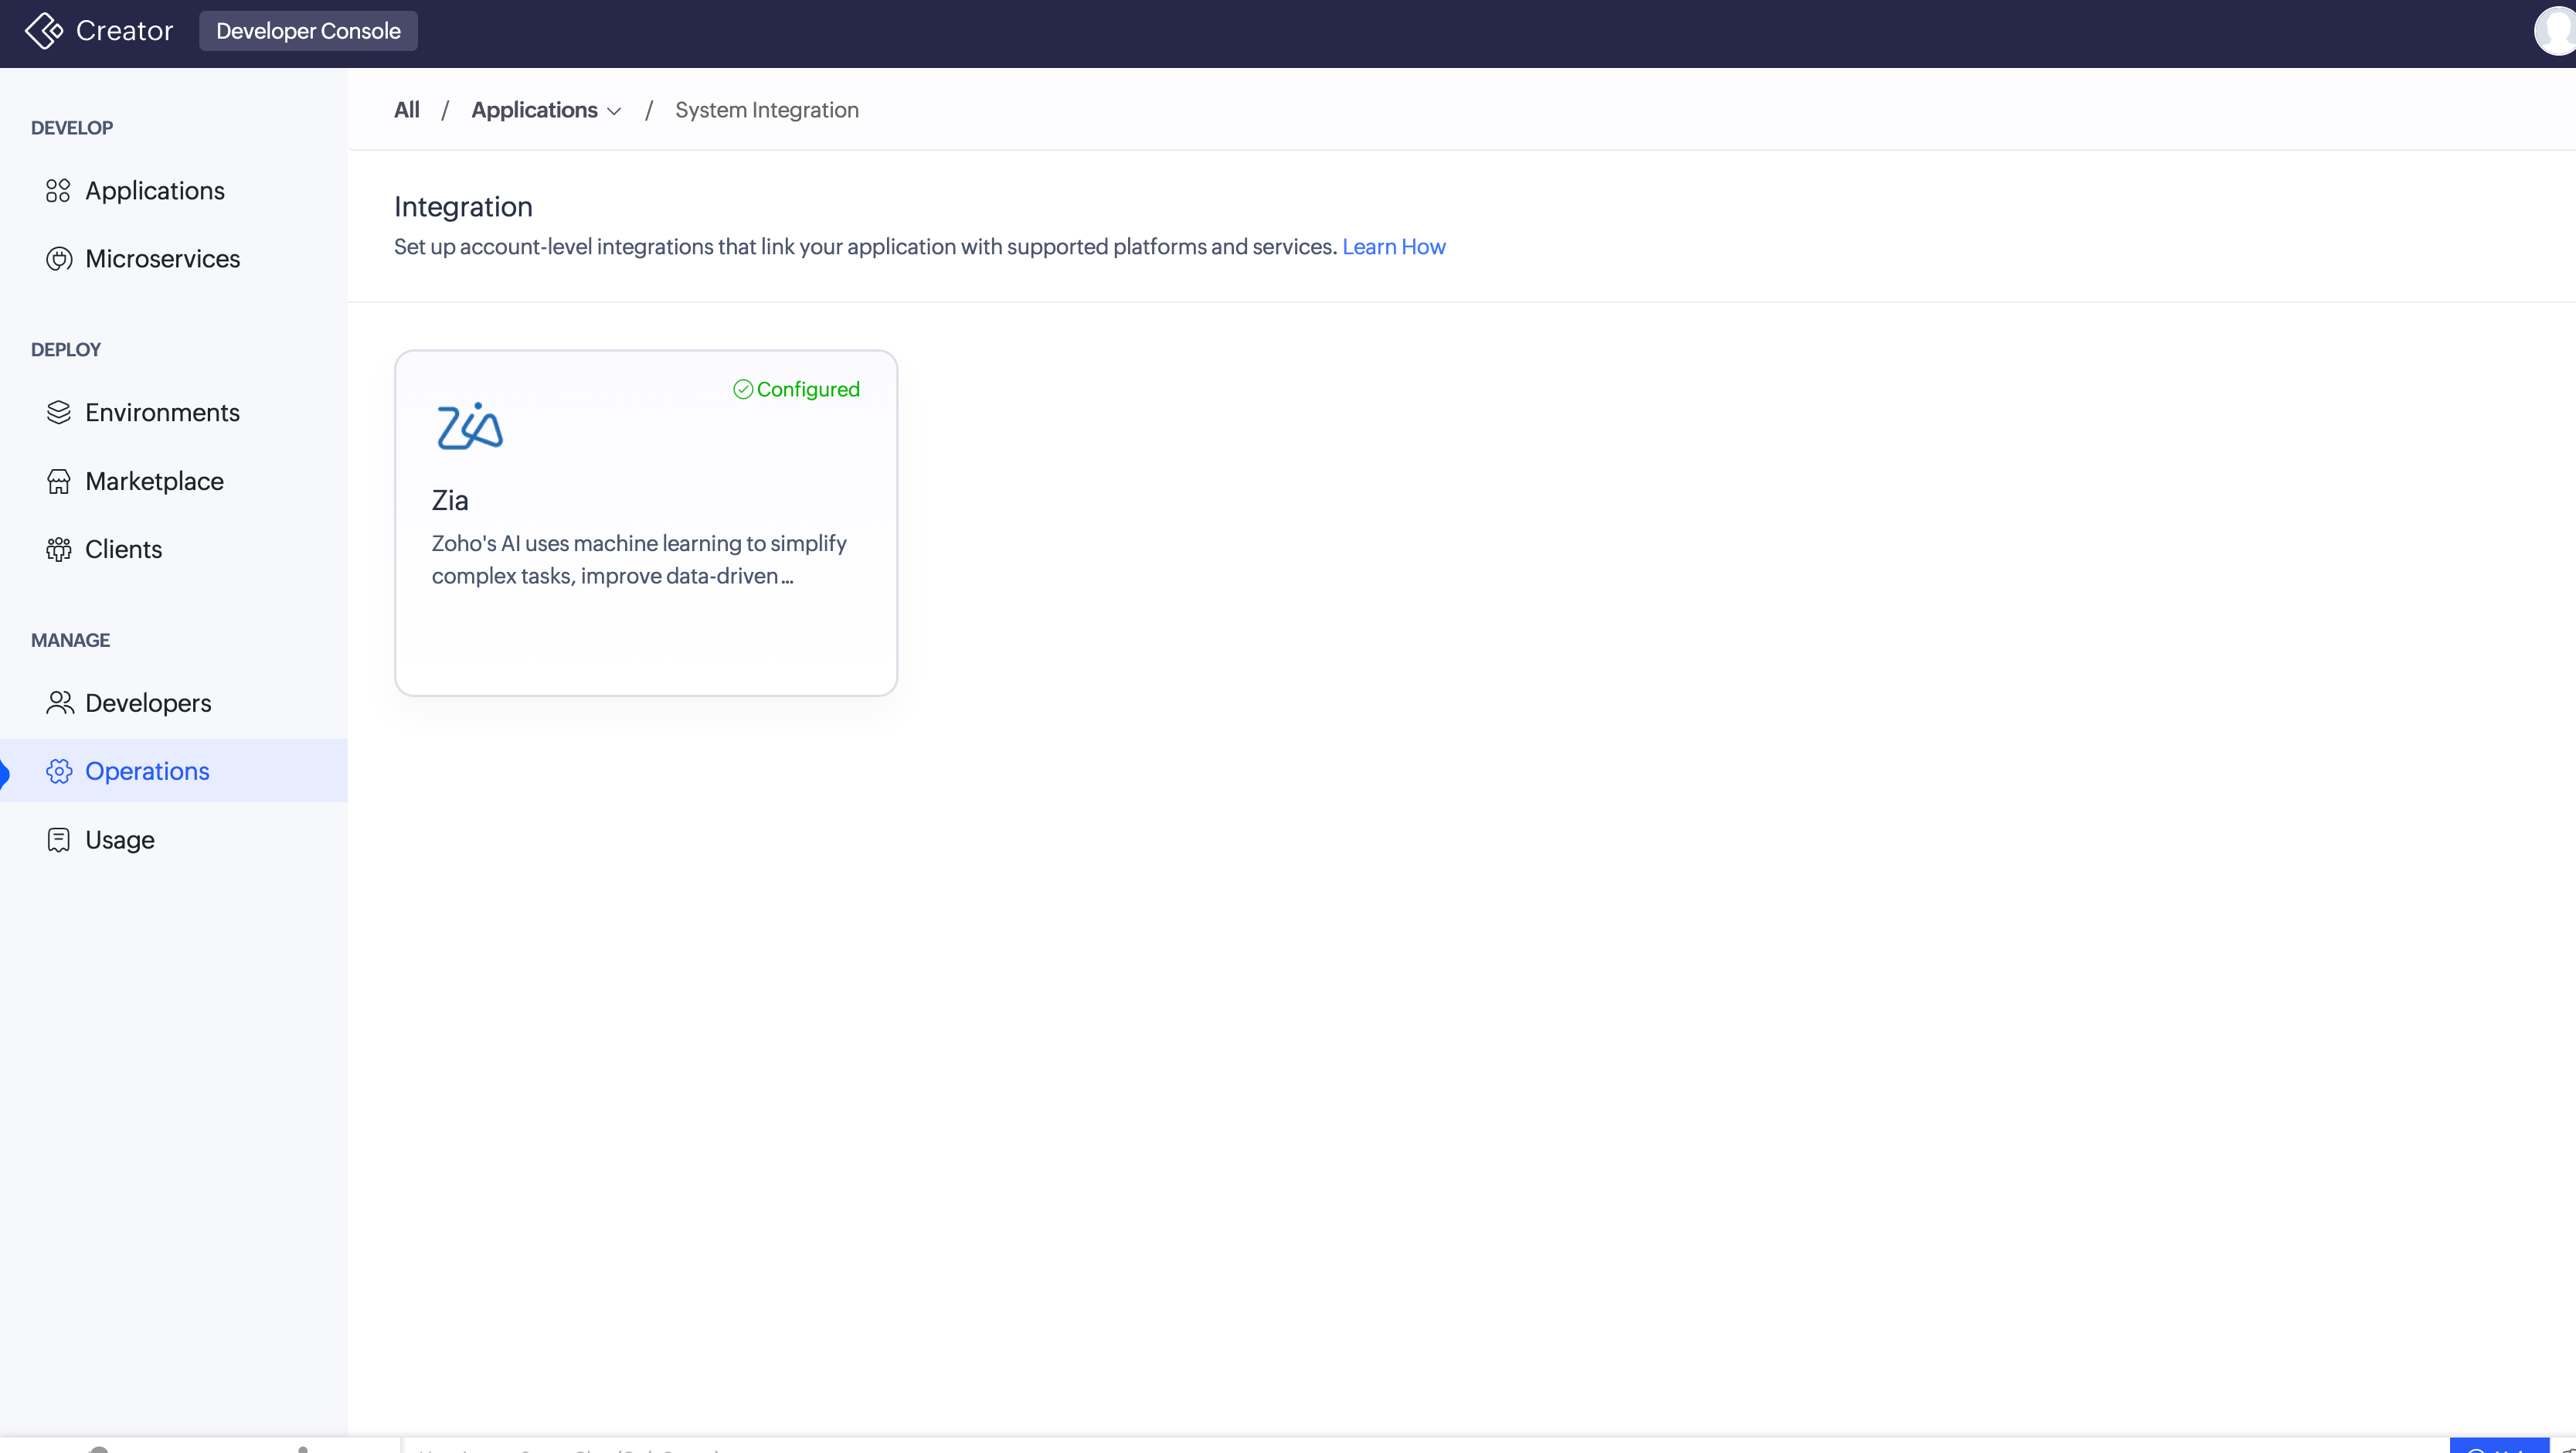Open Usage via its receipt icon

(x=59, y=840)
